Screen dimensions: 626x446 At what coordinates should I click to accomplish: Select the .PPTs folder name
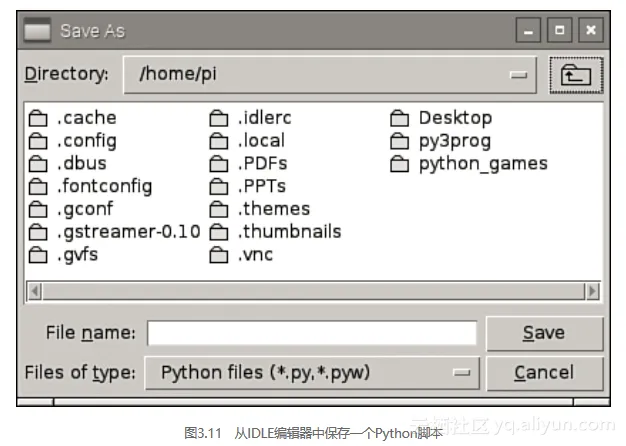(262, 186)
